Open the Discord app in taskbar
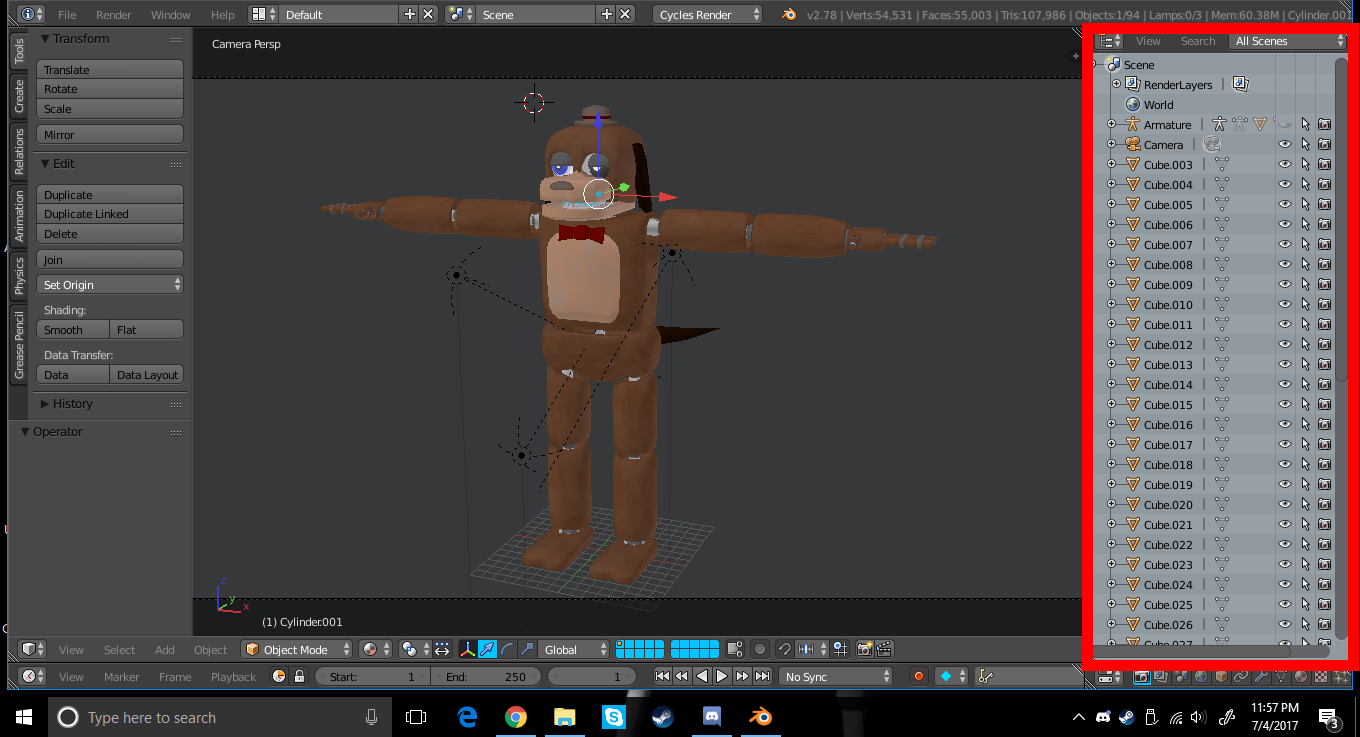 pyautogui.click(x=712, y=716)
